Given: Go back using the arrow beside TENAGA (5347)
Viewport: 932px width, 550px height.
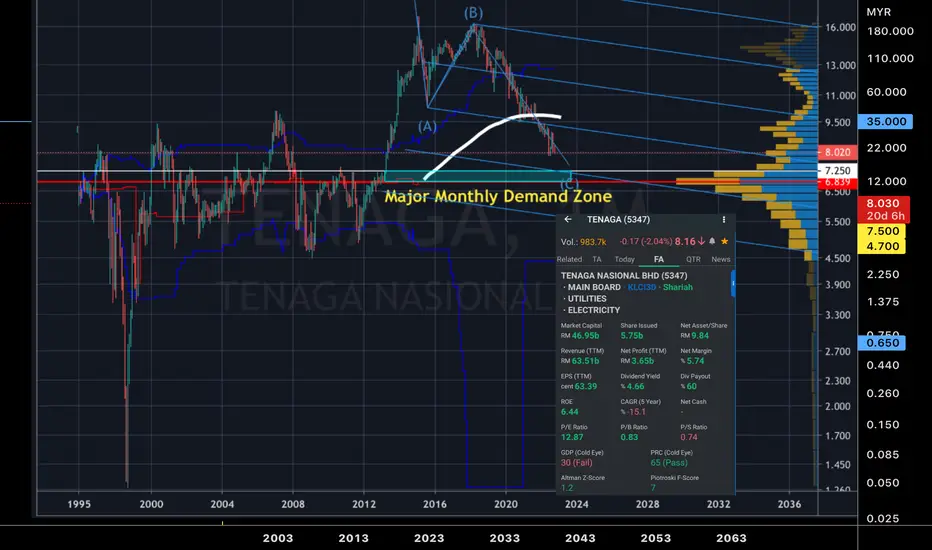Looking at the screenshot, I should (x=568, y=219).
